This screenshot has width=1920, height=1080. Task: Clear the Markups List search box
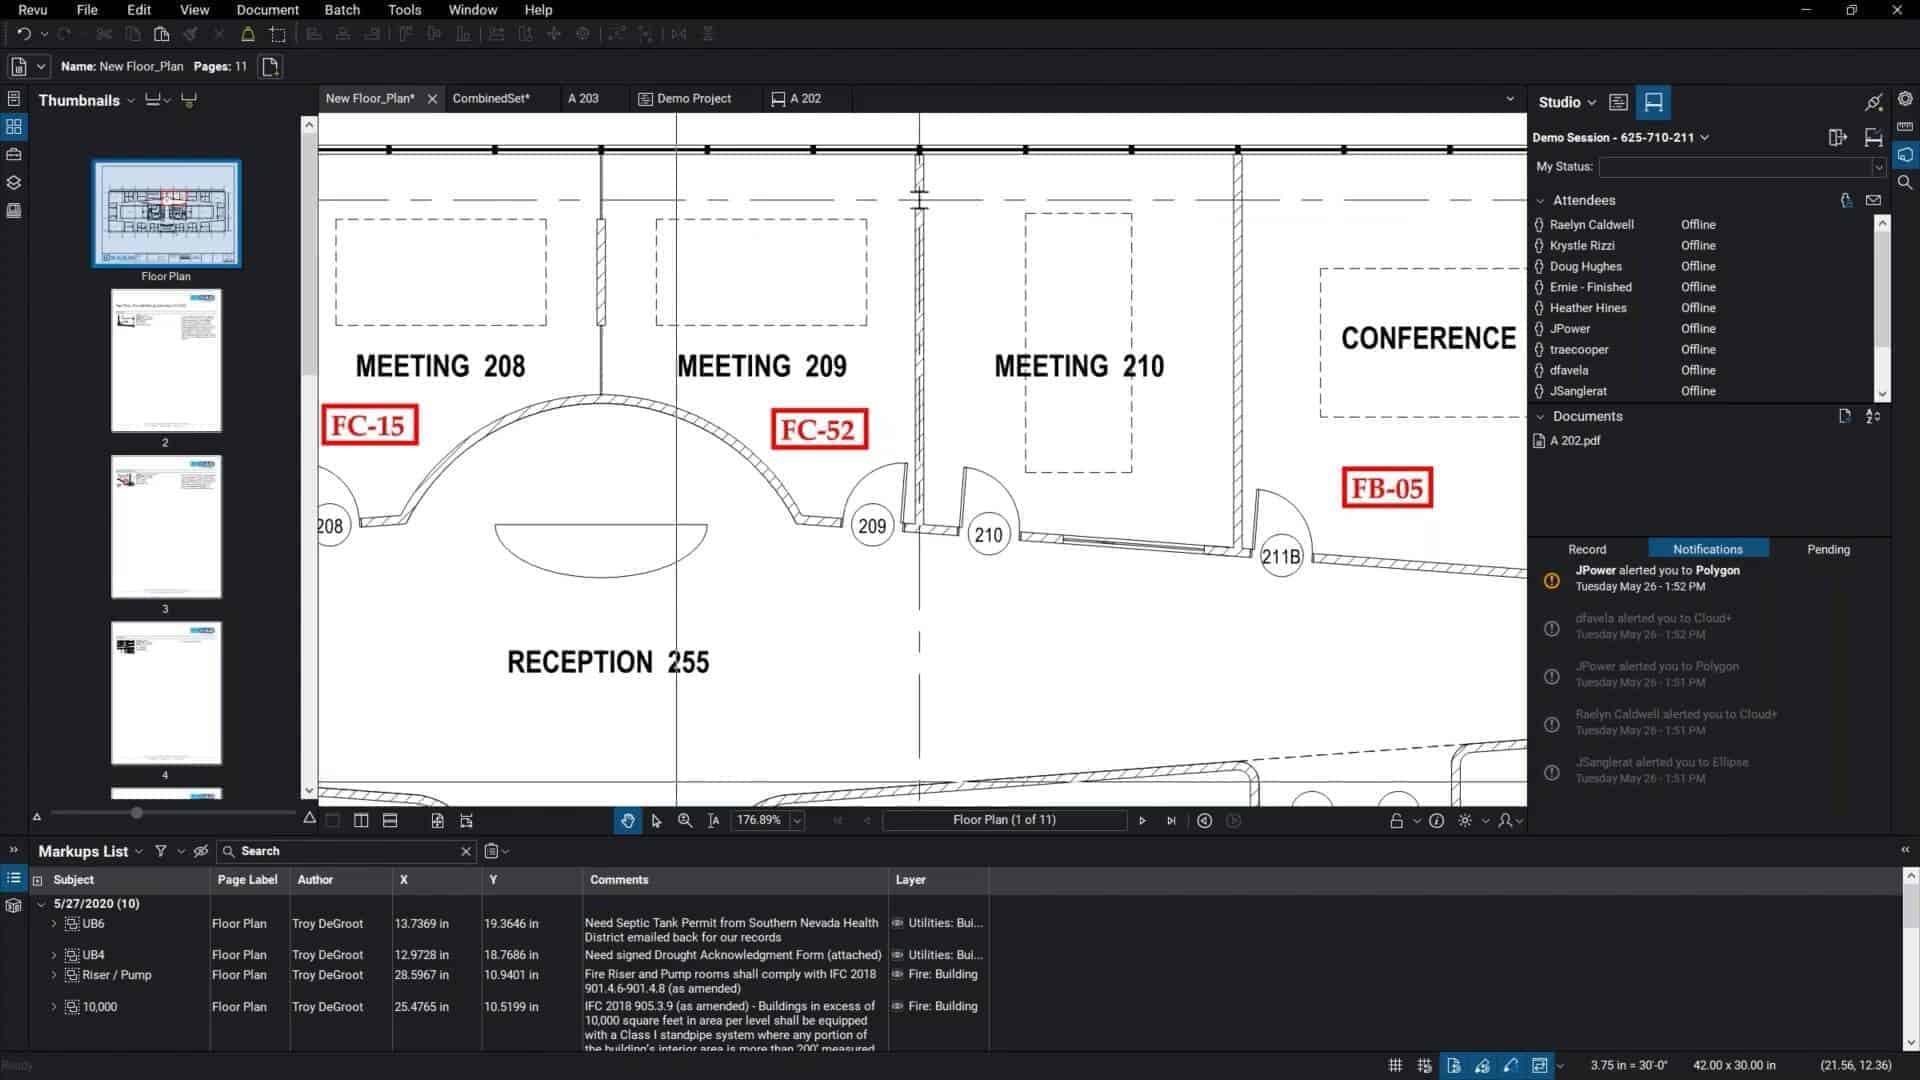pos(465,851)
